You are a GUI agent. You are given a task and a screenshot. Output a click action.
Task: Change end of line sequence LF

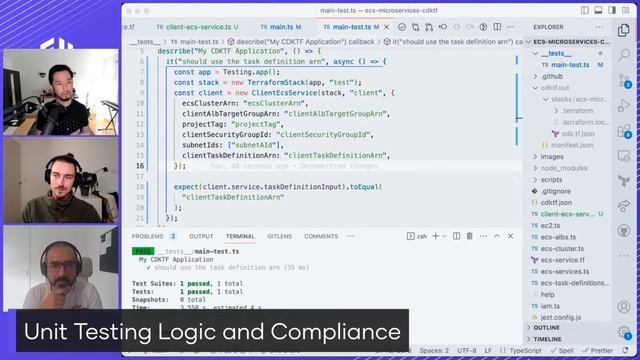pyautogui.click(x=488, y=351)
